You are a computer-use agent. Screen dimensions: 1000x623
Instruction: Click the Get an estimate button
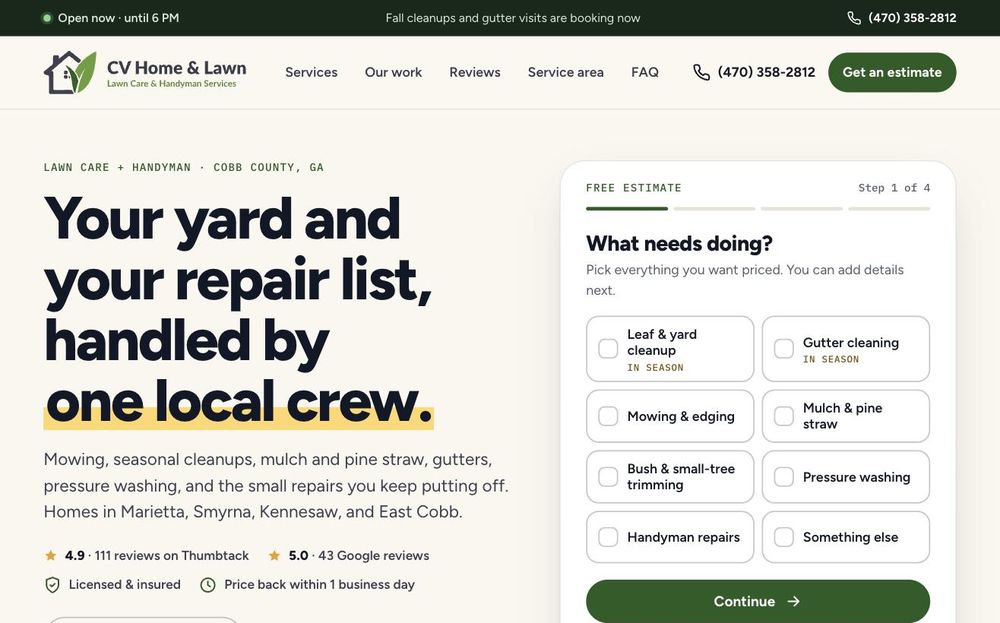[x=892, y=72]
